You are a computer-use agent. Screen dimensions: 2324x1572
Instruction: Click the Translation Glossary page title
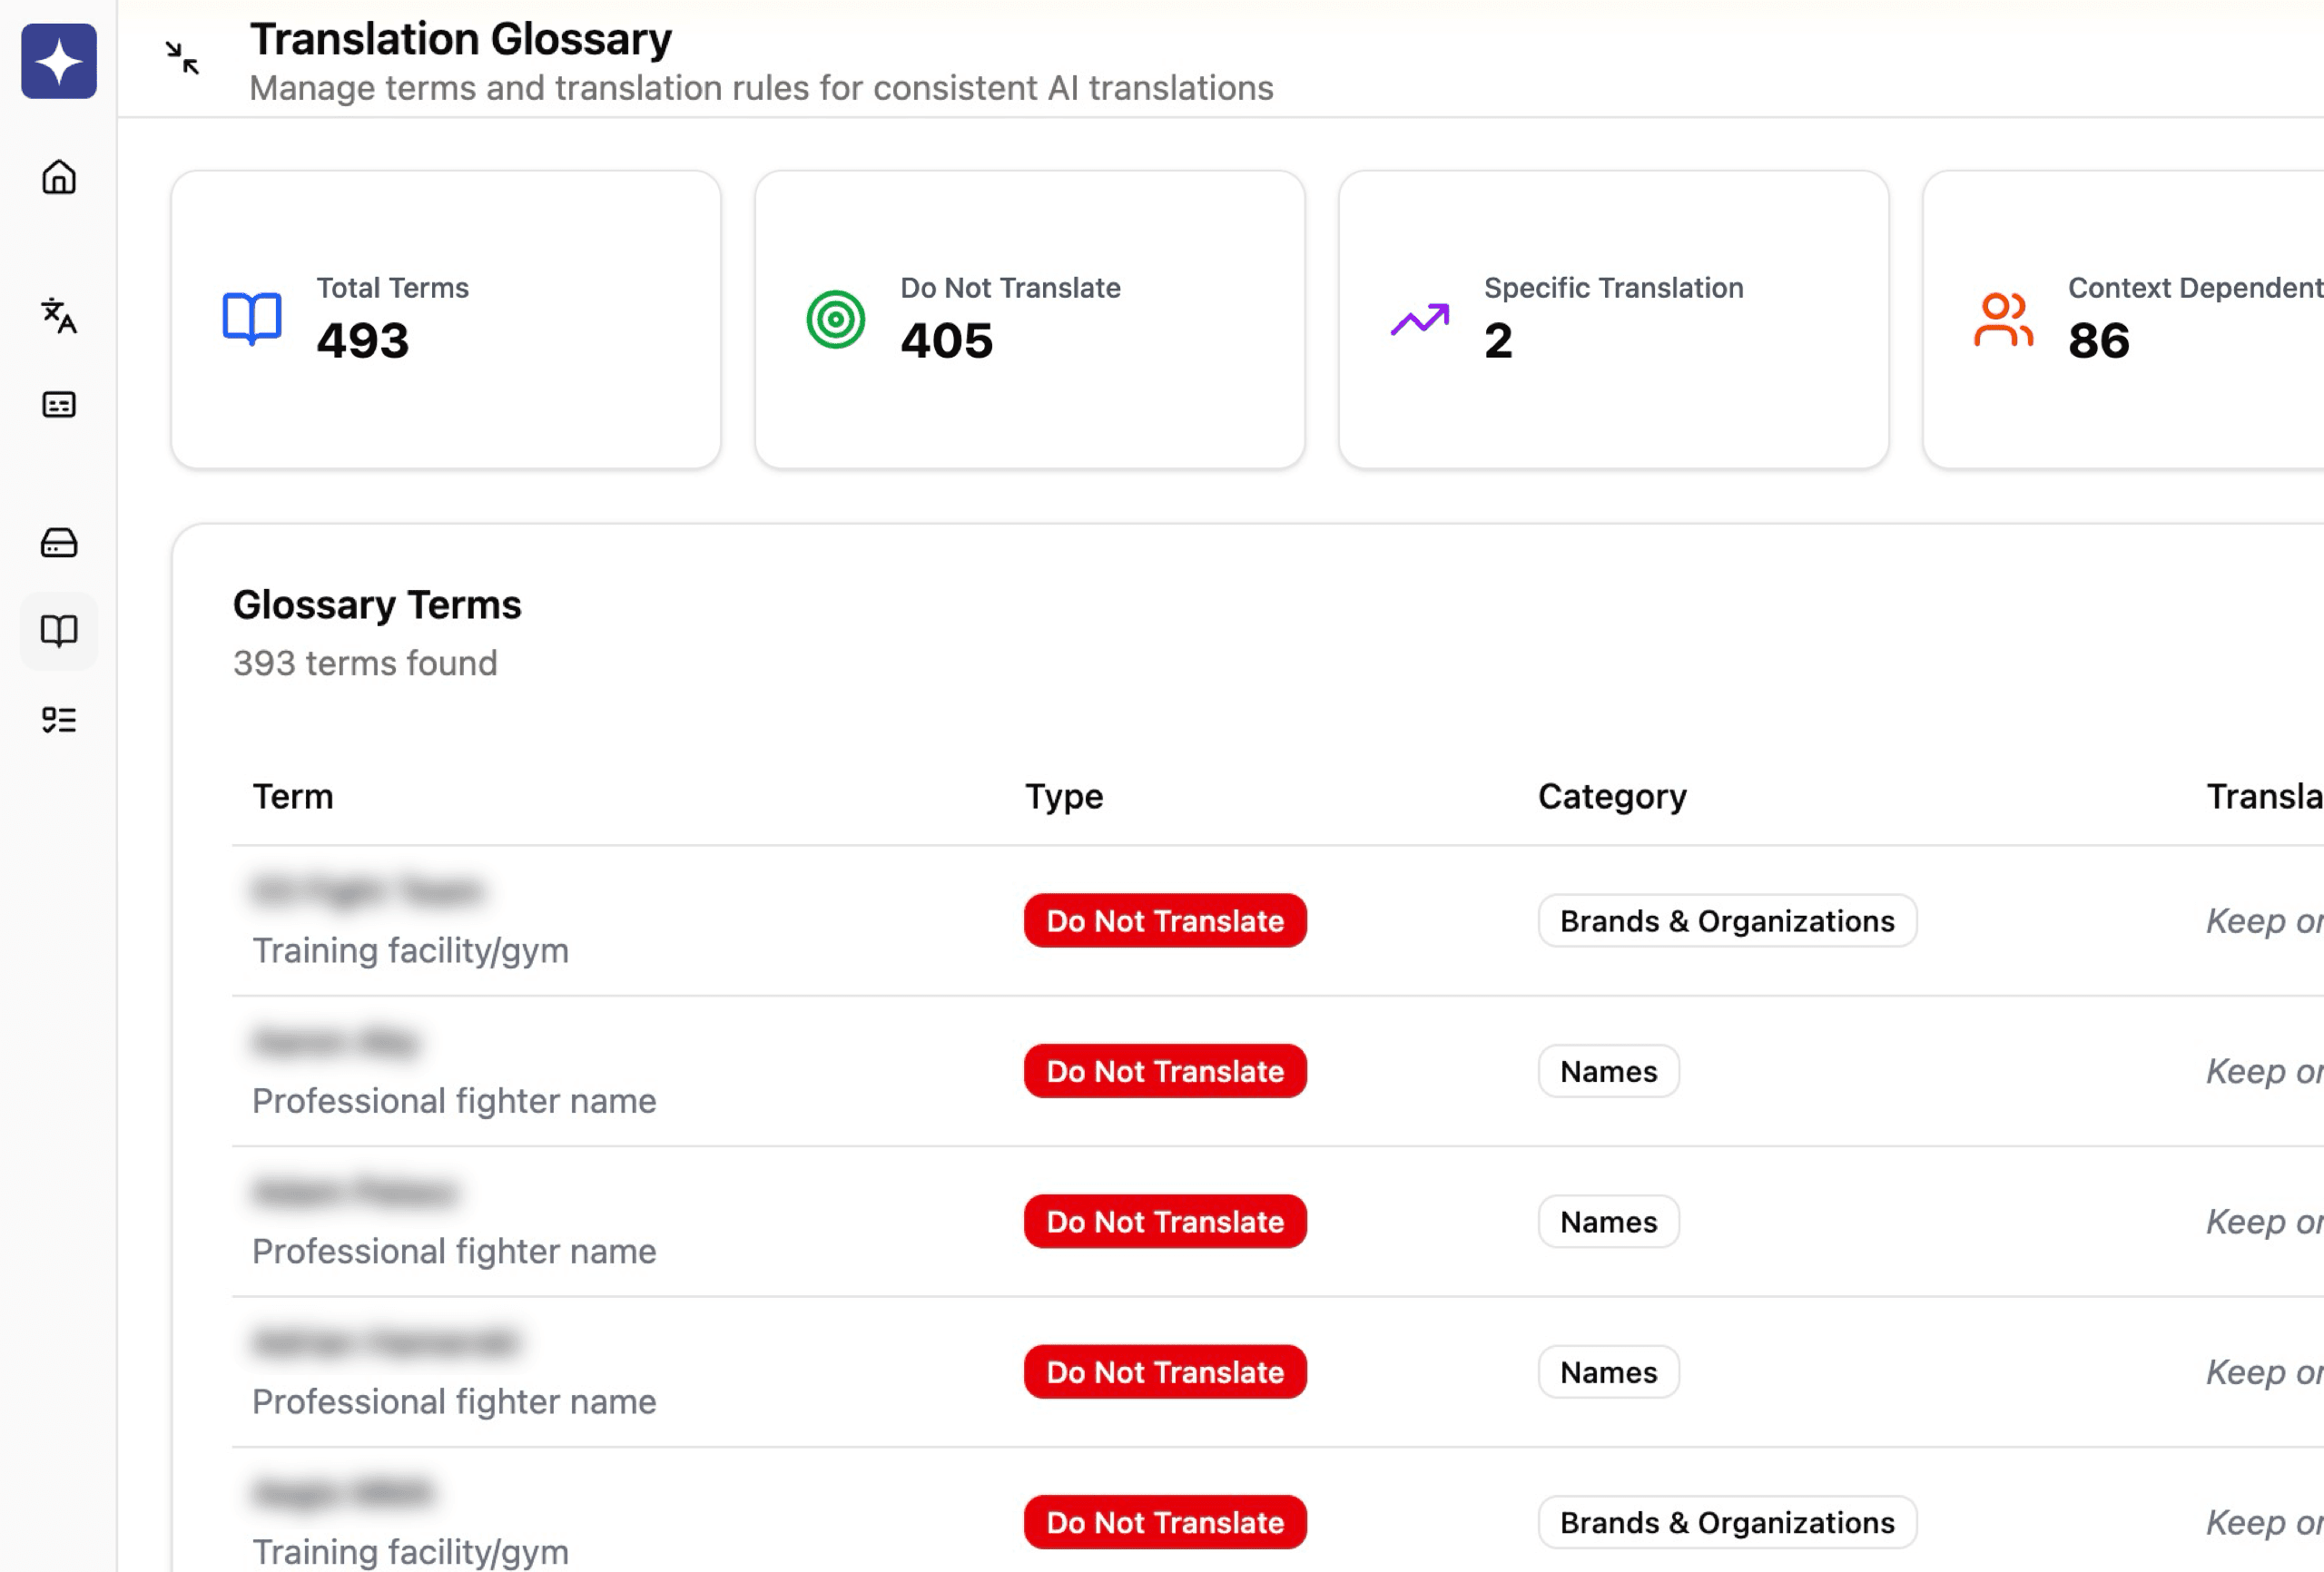point(461,40)
